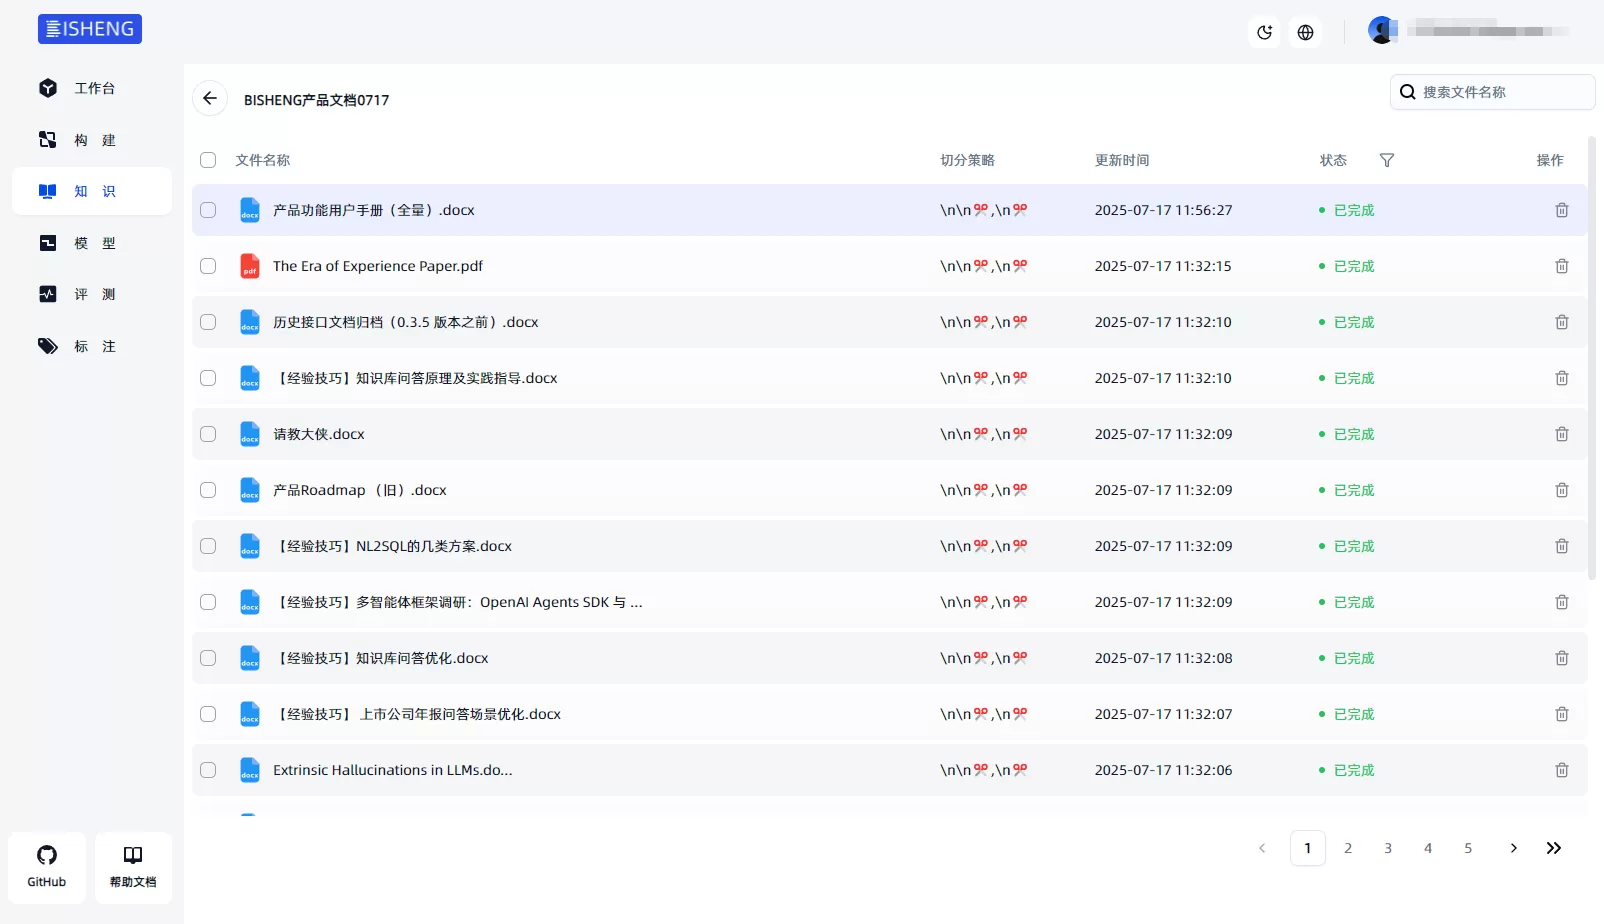Open language globe icon

[x=1305, y=32]
